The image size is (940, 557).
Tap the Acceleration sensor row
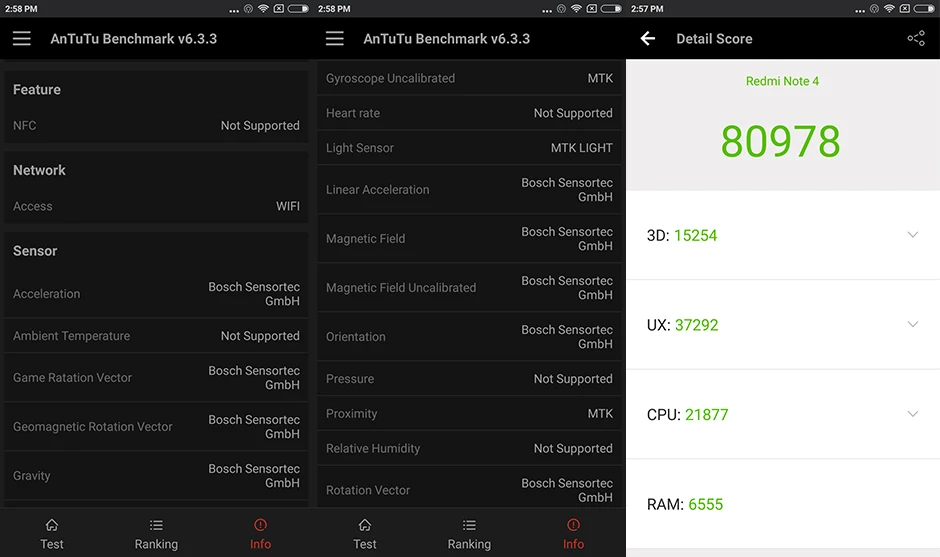(156, 294)
